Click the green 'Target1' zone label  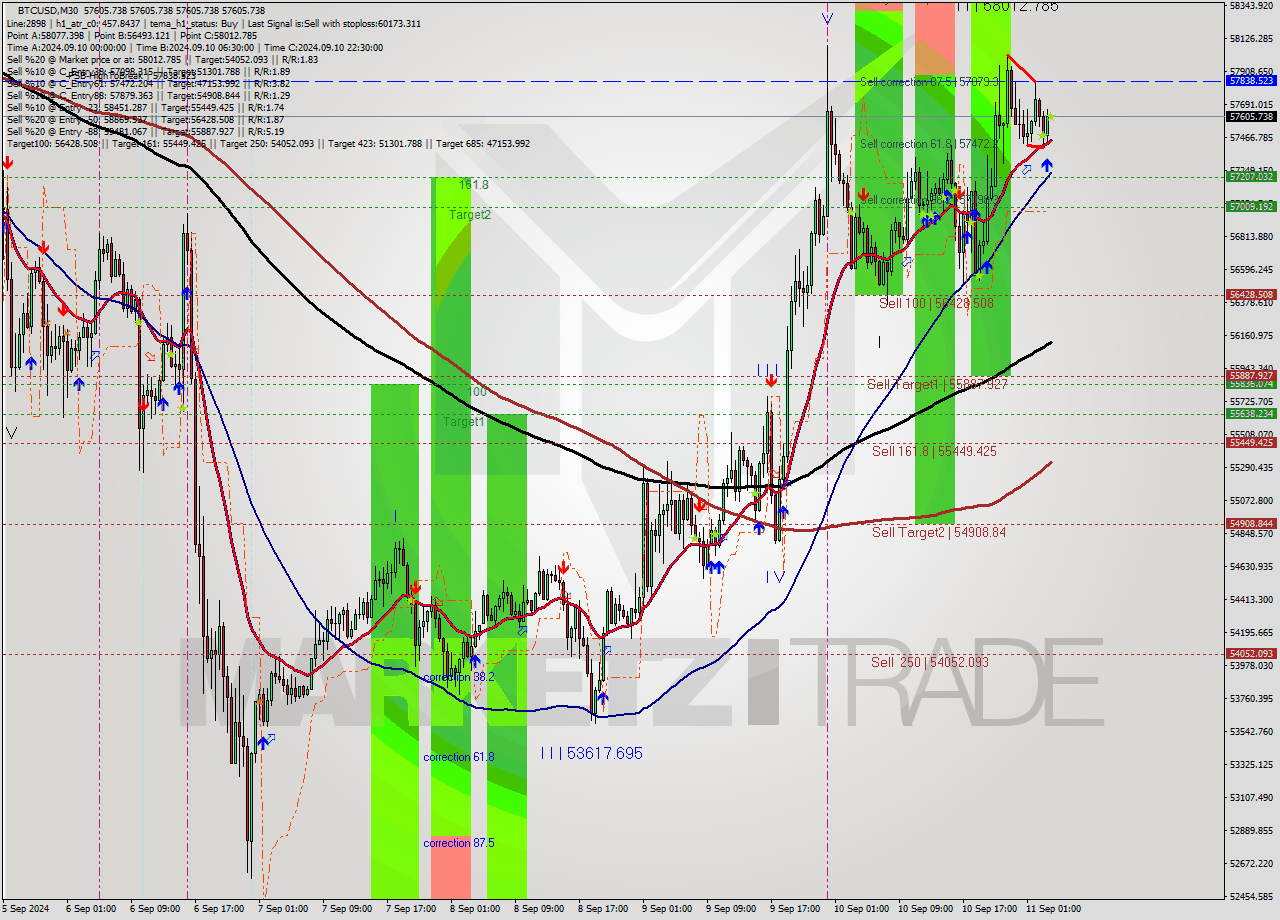(x=464, y=422)
